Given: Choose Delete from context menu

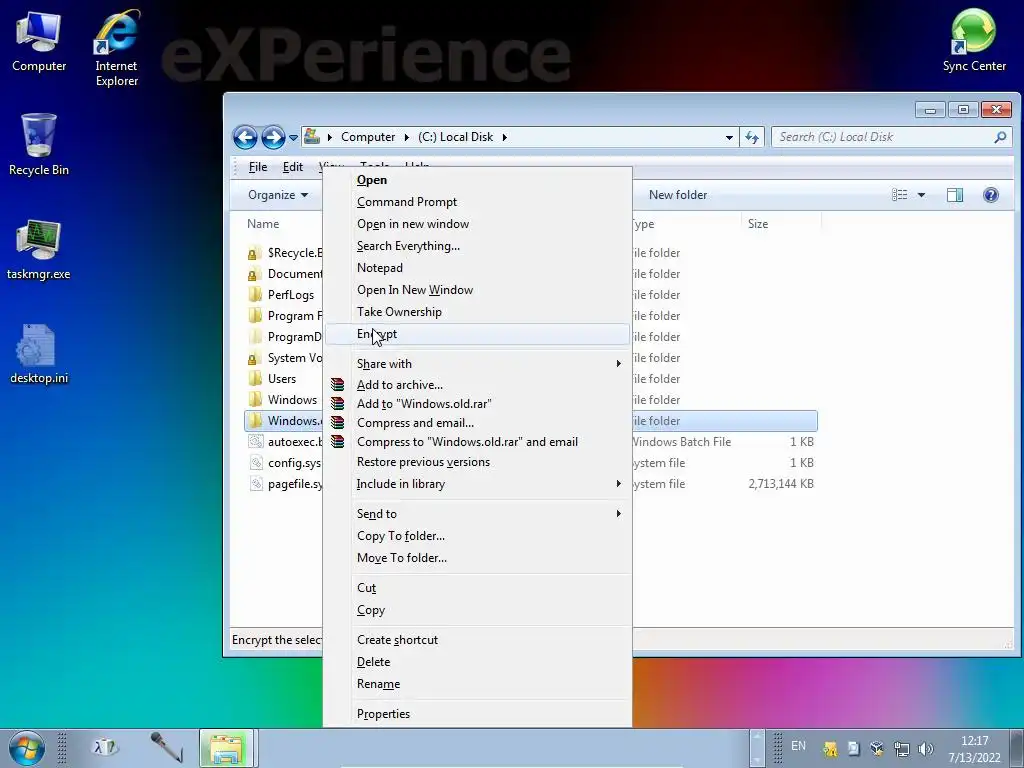Looking at the screenshot, I should (477, 662).
